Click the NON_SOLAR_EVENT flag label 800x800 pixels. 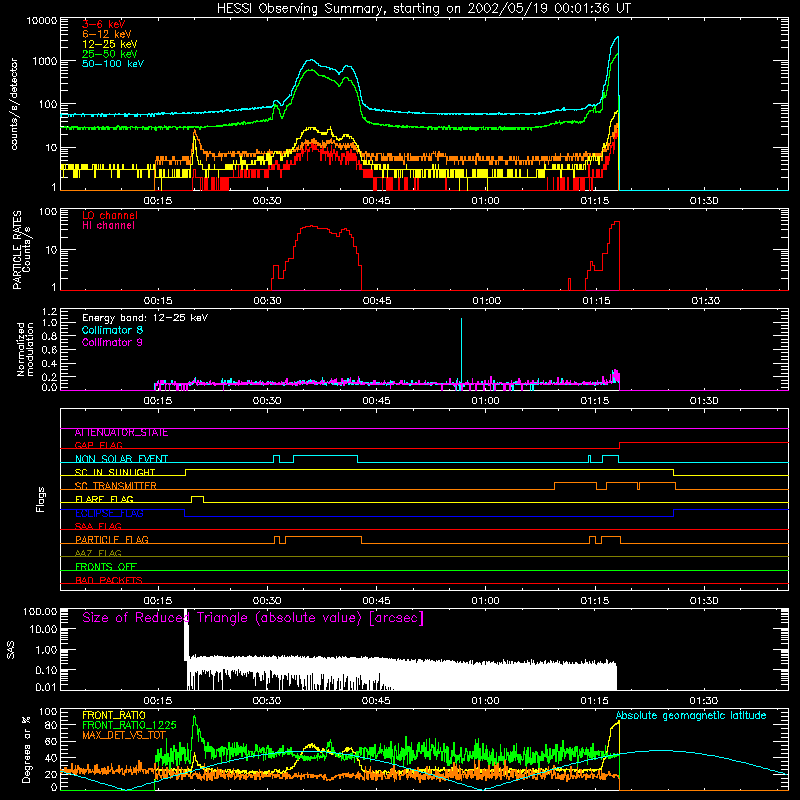click(121, 459)
